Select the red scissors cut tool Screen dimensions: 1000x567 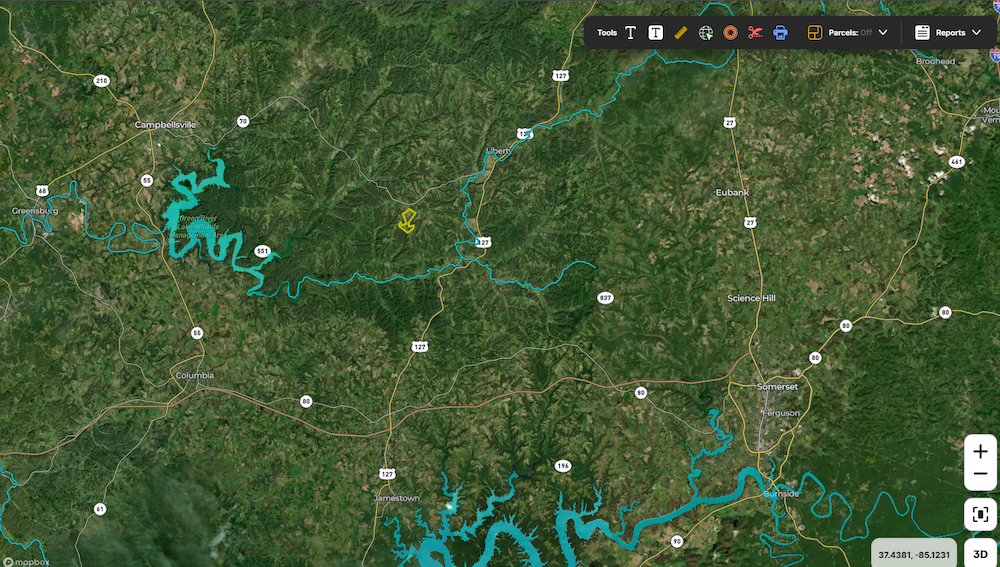click(755, 33)
